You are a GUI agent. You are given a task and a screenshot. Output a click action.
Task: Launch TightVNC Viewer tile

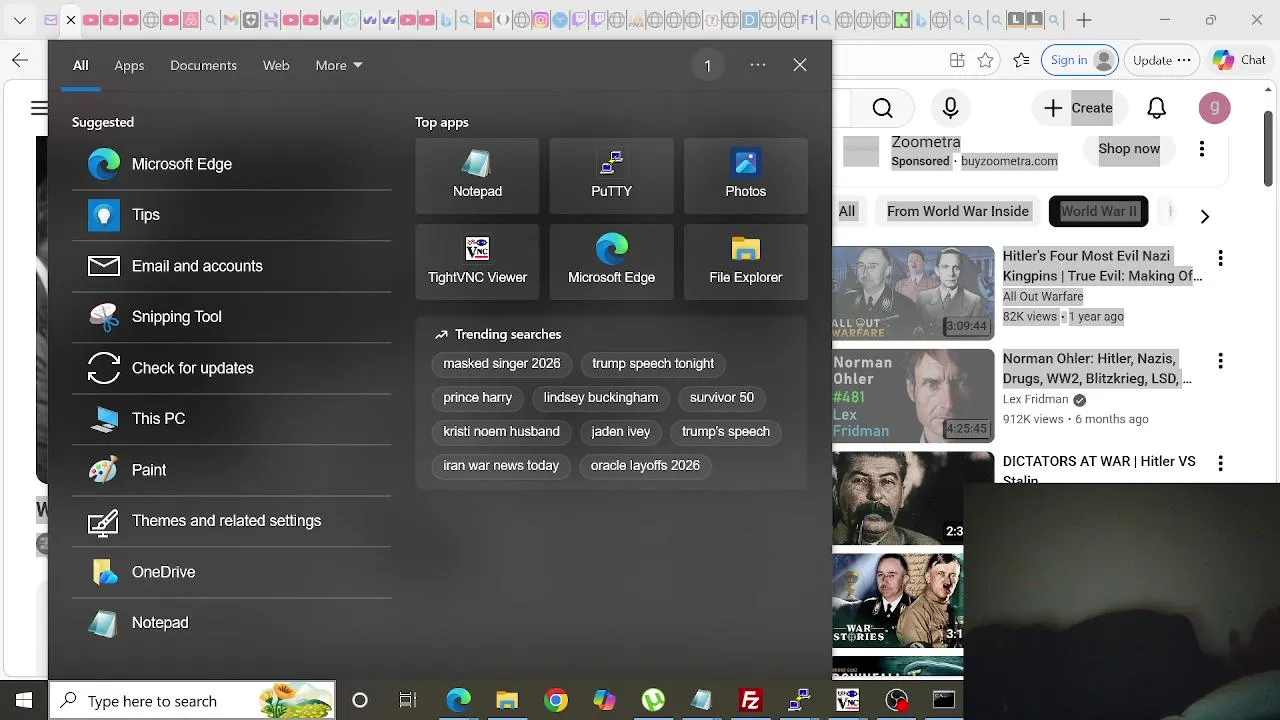pyautogui.click(x=477, y=262)
